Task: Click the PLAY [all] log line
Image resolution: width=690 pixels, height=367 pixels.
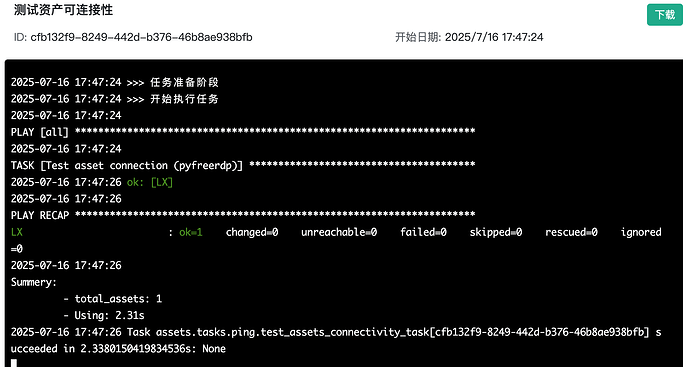Action: (x=243, y=132)
